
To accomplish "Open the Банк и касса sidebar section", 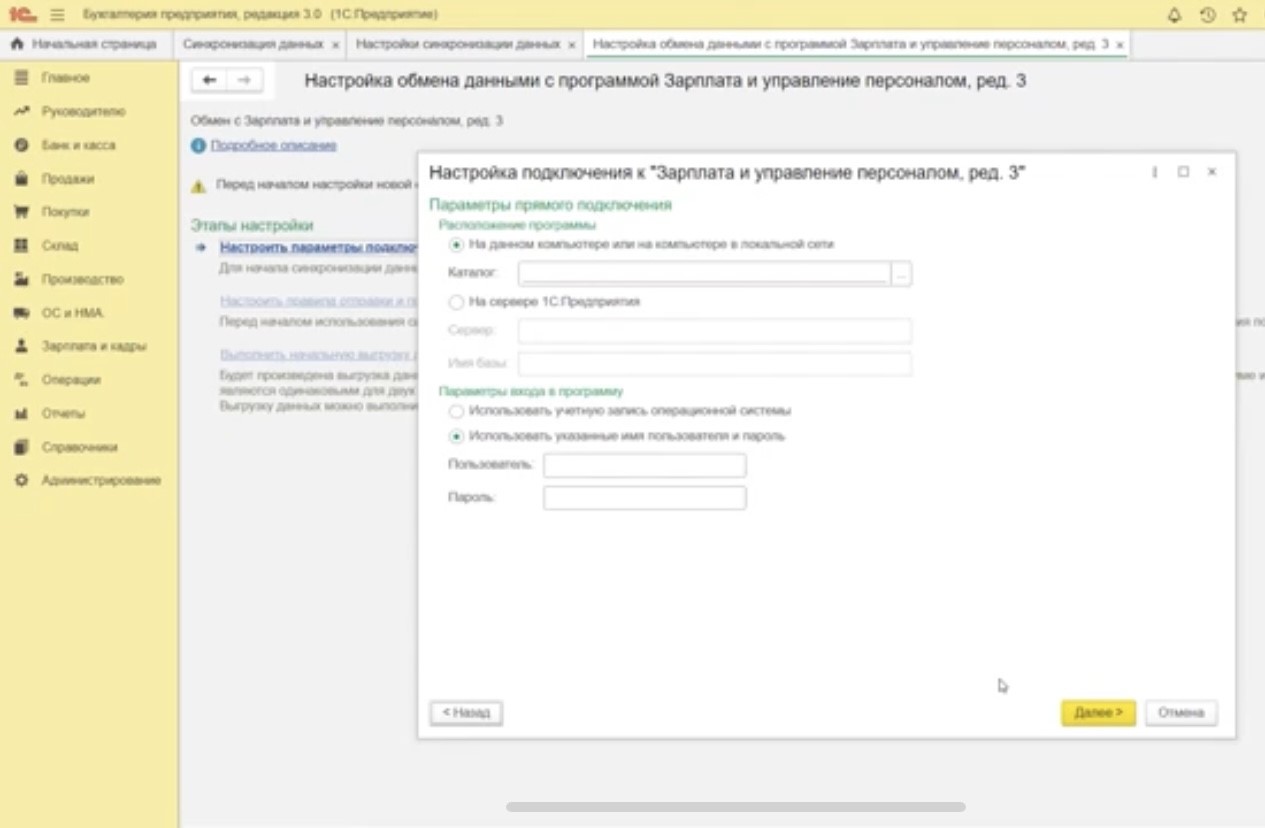I will [x=78, y=145].
